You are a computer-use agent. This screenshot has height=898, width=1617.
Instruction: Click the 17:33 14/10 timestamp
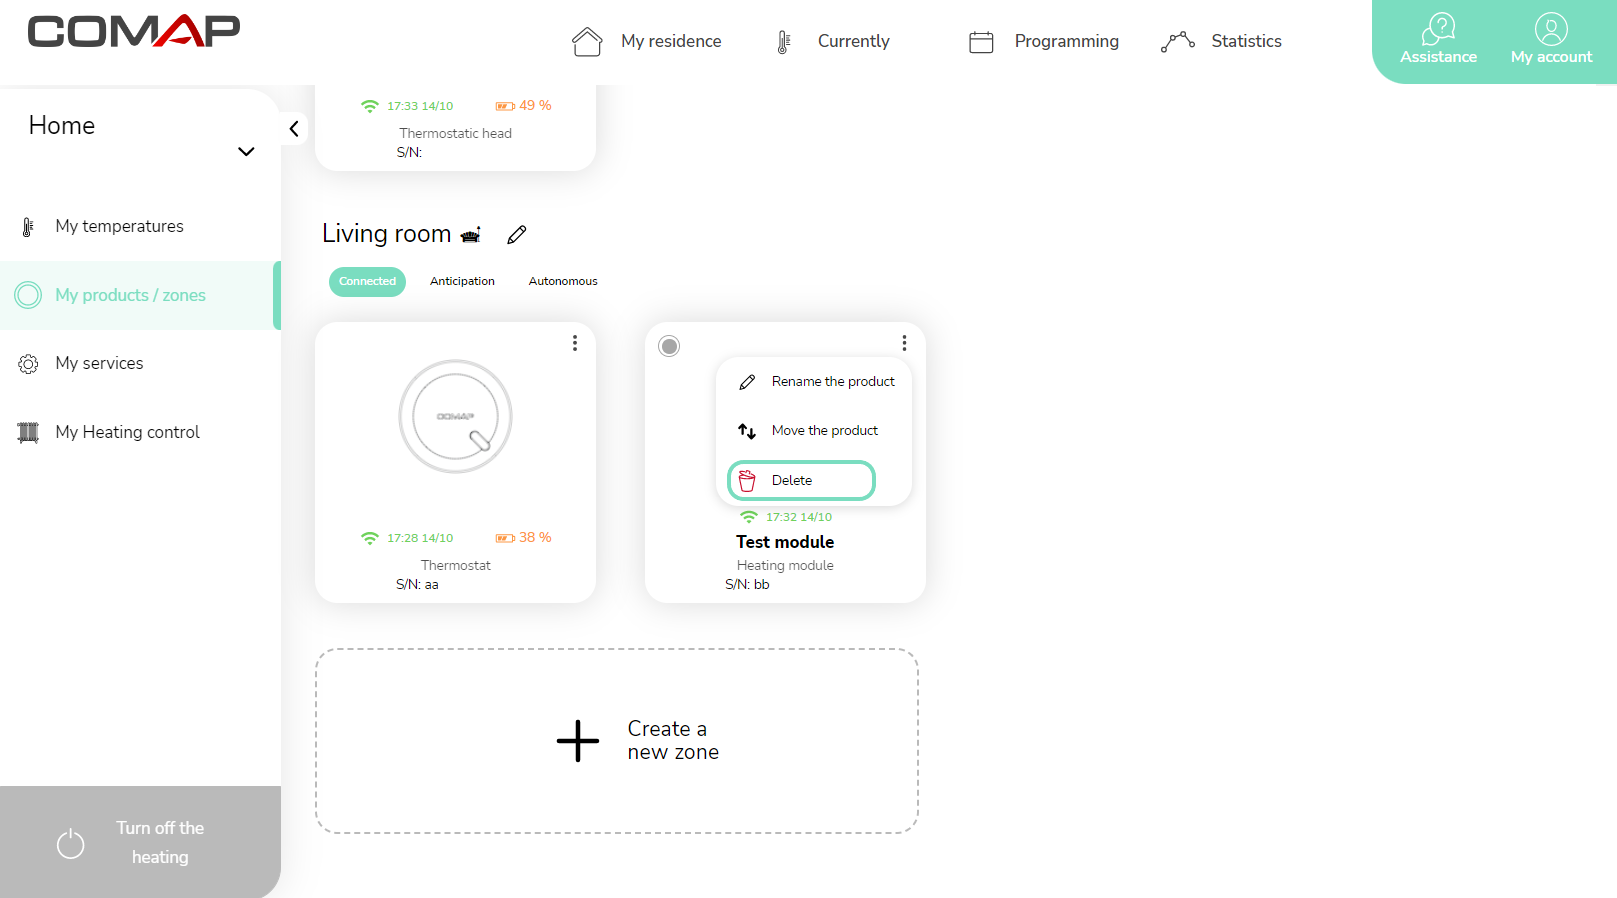coord(420,106)
